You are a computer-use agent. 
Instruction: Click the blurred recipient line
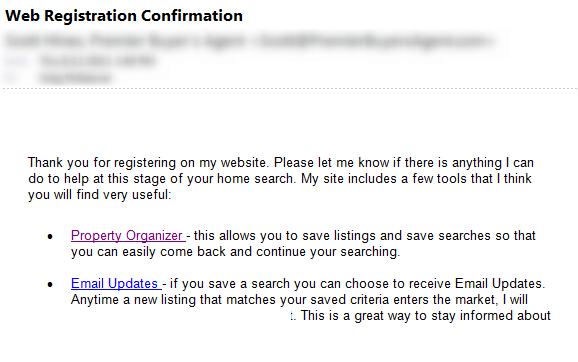(76, 78)
